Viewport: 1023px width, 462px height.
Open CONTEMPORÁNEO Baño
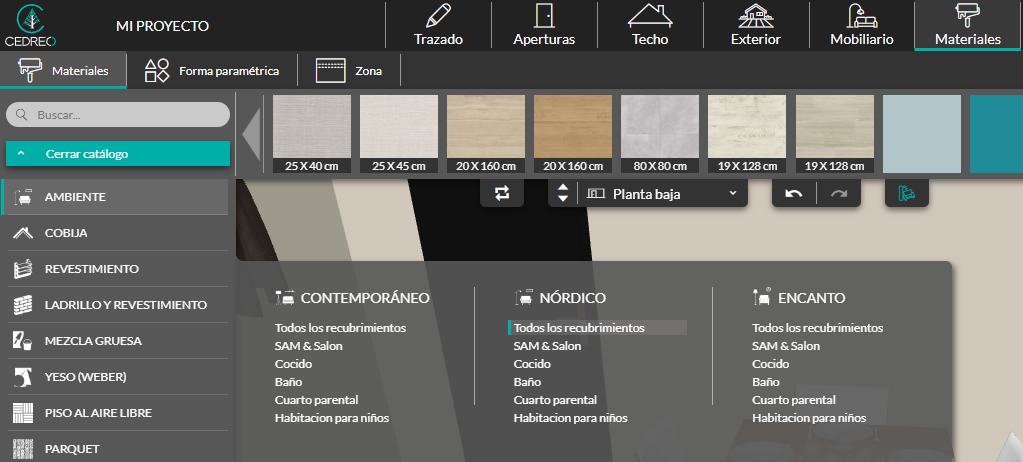coord(288,382)
